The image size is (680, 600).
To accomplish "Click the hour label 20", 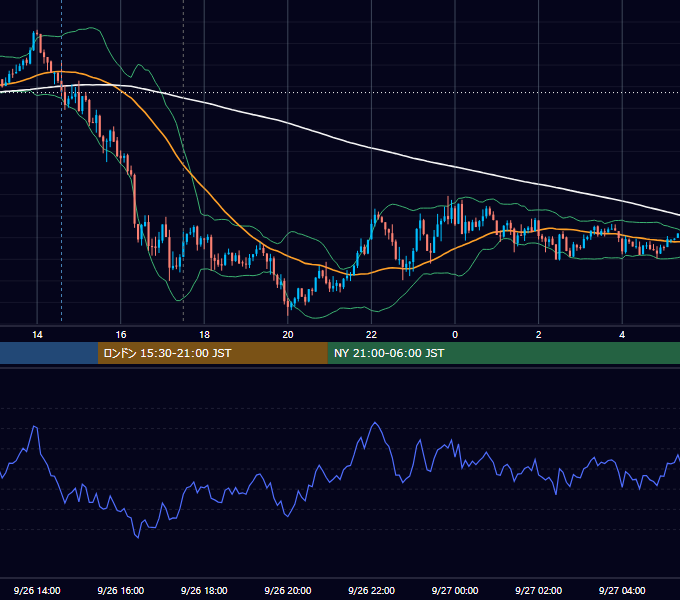I will pos(288,335).
